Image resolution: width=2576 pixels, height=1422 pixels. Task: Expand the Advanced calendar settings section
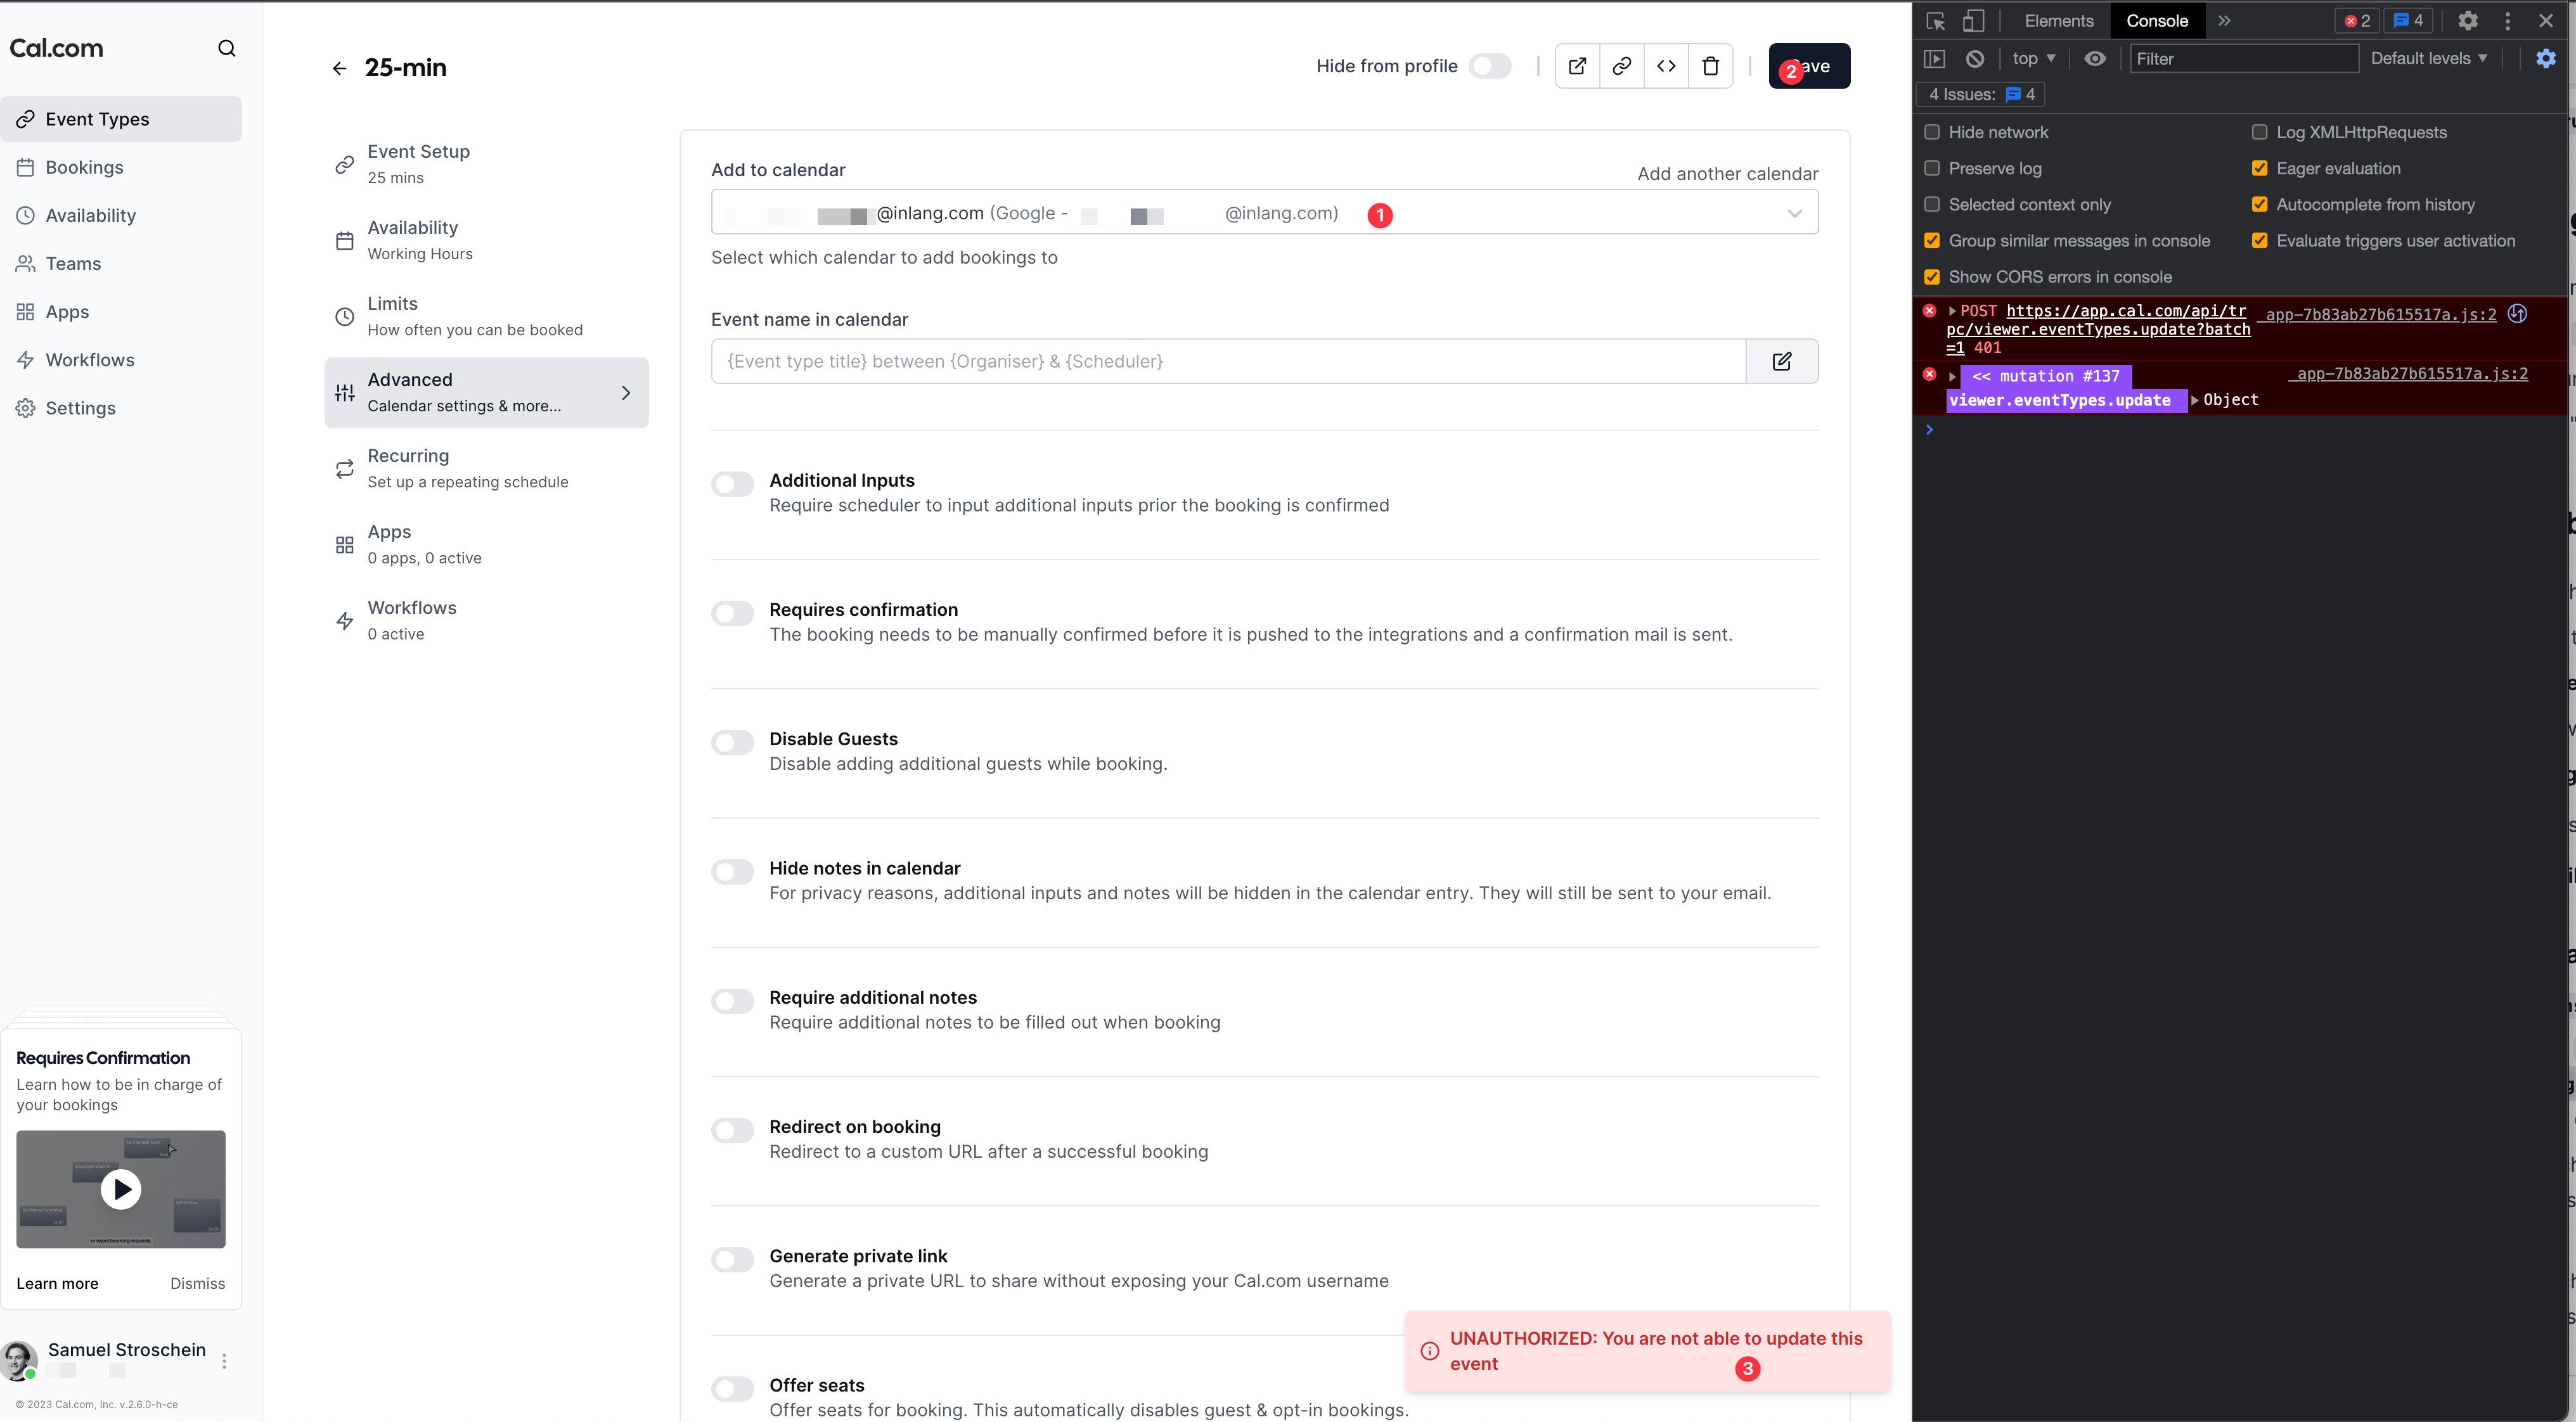point(487,392)
